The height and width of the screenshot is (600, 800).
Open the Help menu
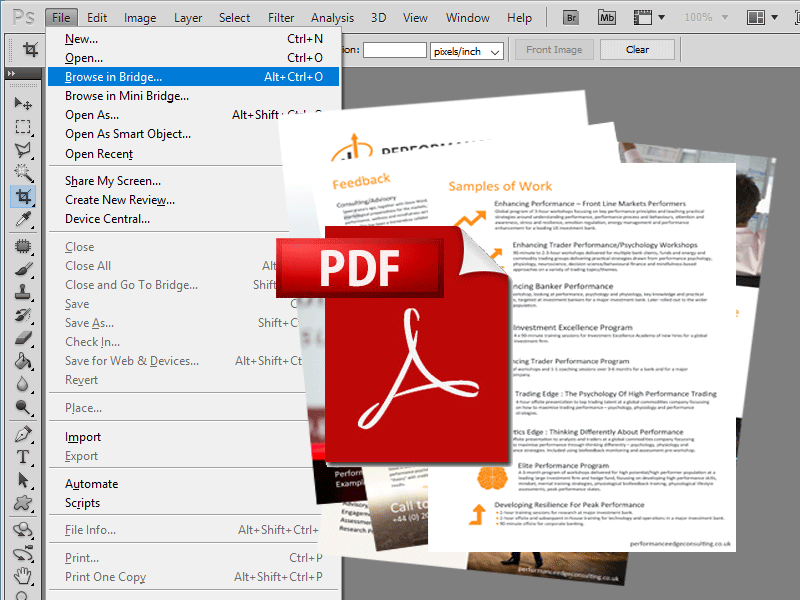[519, 17]
